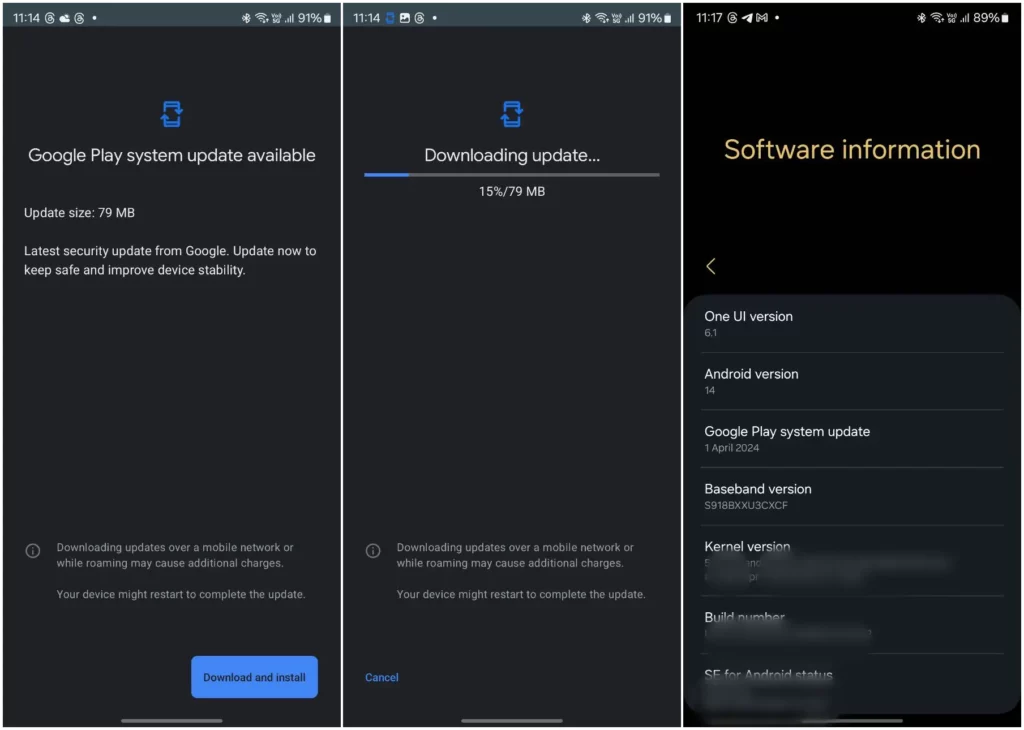Tap info icon beside roaming warning, middle screen
The height and width of the screenshot is (730, 1024).
pos(373,550)
